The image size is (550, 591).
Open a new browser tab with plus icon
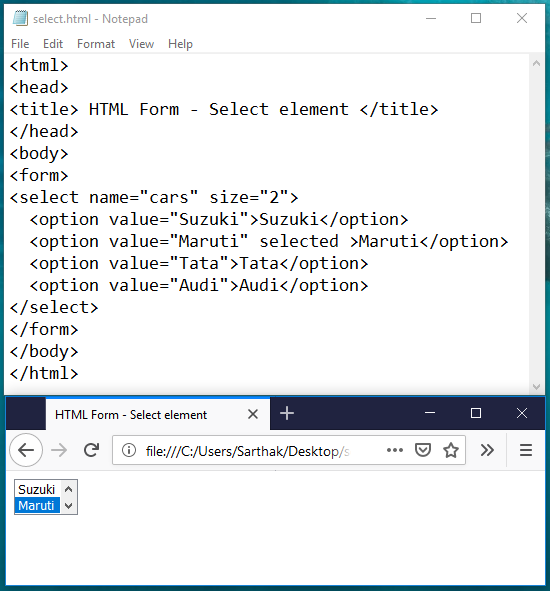pos(287,413)
